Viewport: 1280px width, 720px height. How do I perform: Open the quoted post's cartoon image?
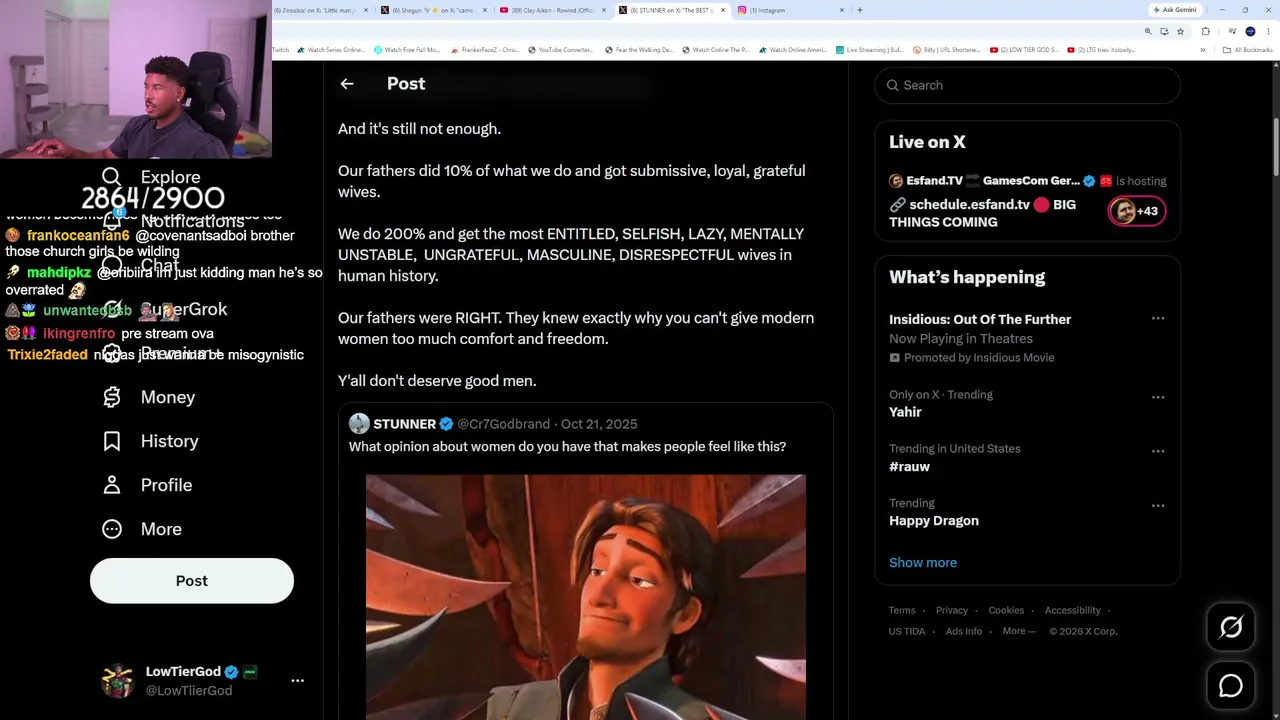585,597
